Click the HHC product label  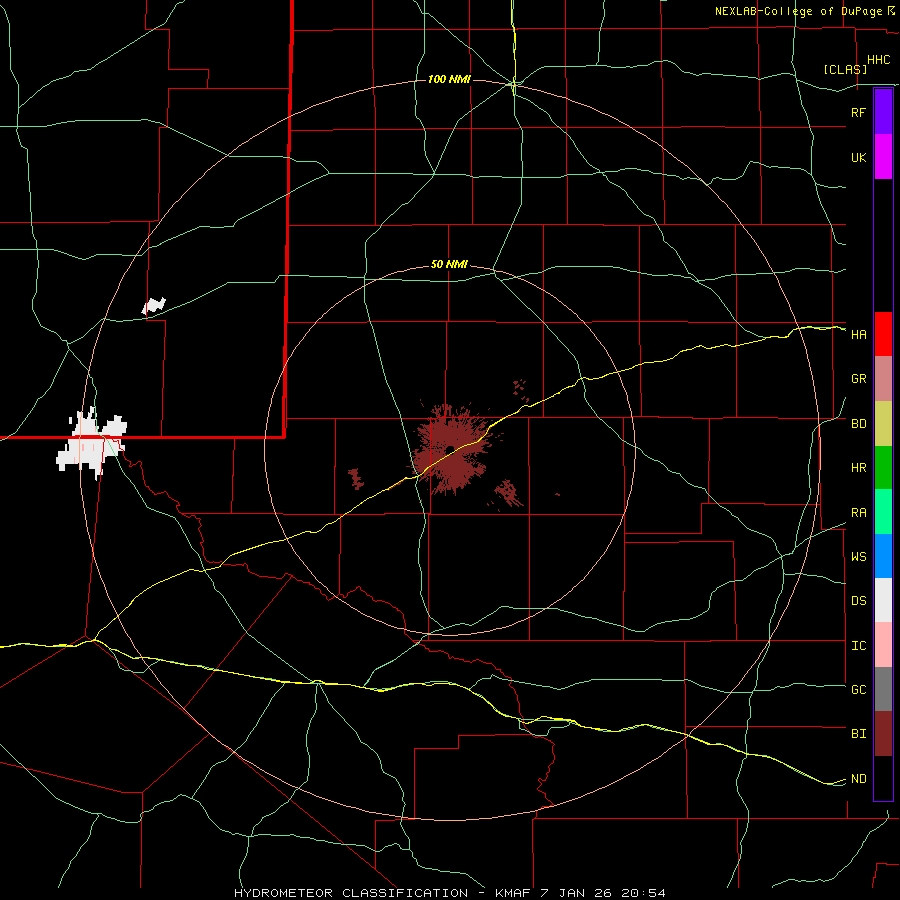point(878,60)
